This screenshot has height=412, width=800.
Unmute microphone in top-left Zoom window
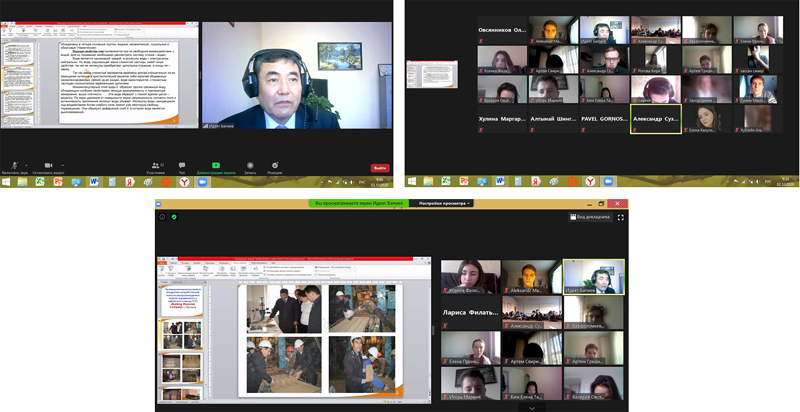point(14,167)
